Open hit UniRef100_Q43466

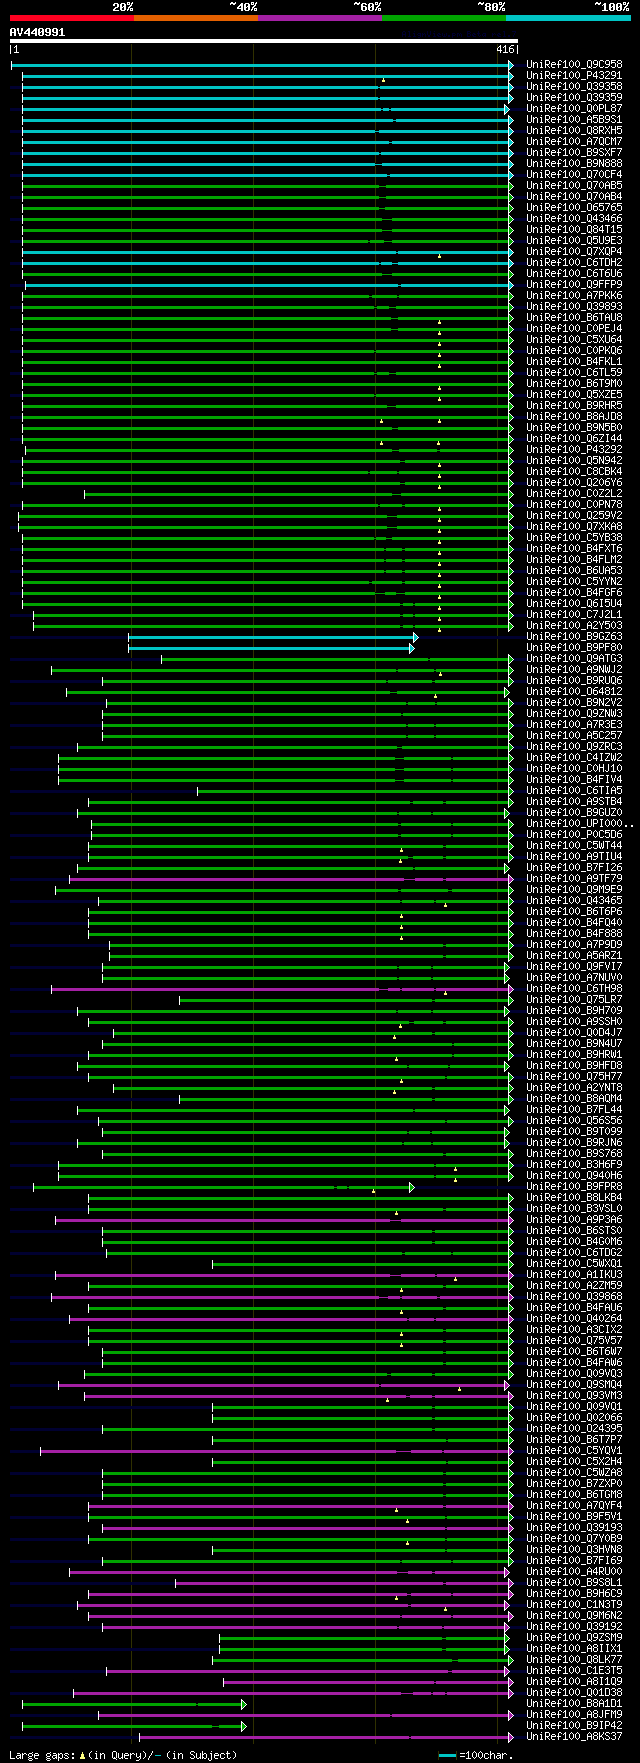574,219
